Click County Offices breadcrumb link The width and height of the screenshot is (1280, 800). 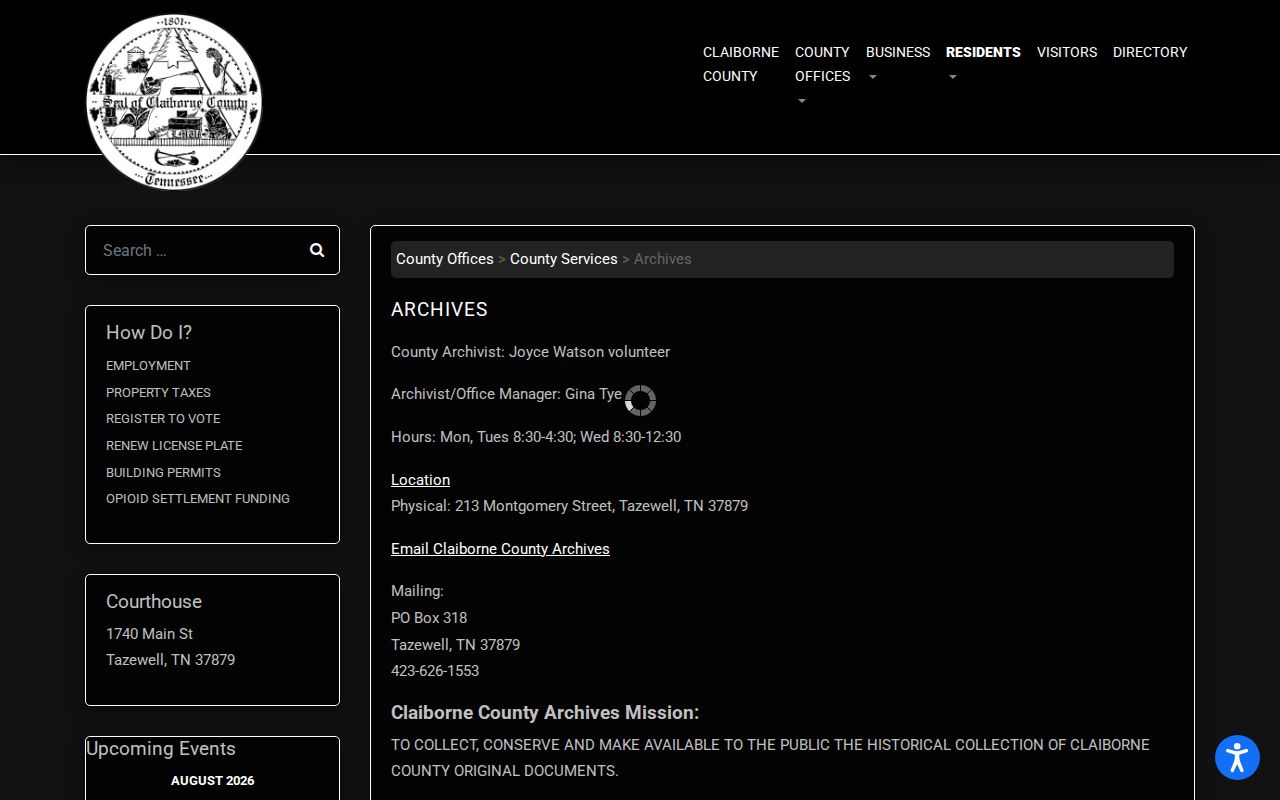point(445,259)
